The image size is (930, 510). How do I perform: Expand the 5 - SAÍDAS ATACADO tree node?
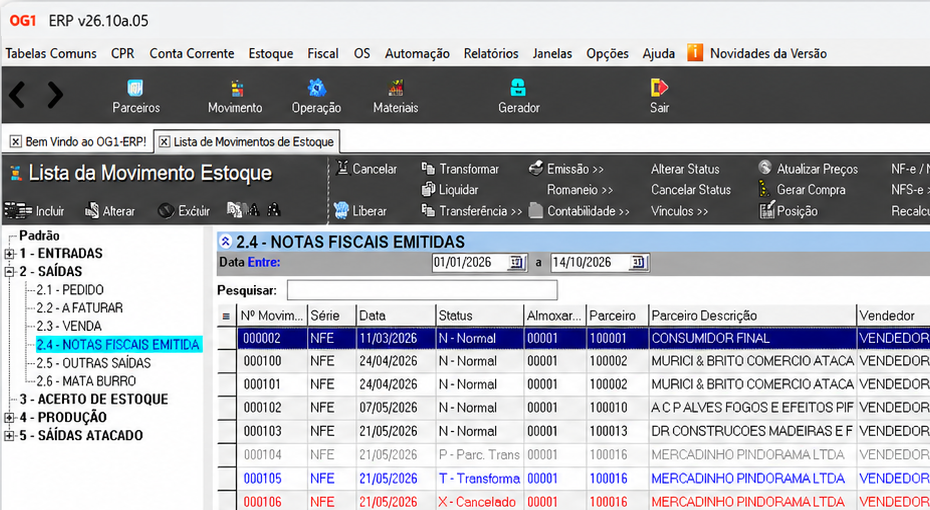[x=9, y=436]
